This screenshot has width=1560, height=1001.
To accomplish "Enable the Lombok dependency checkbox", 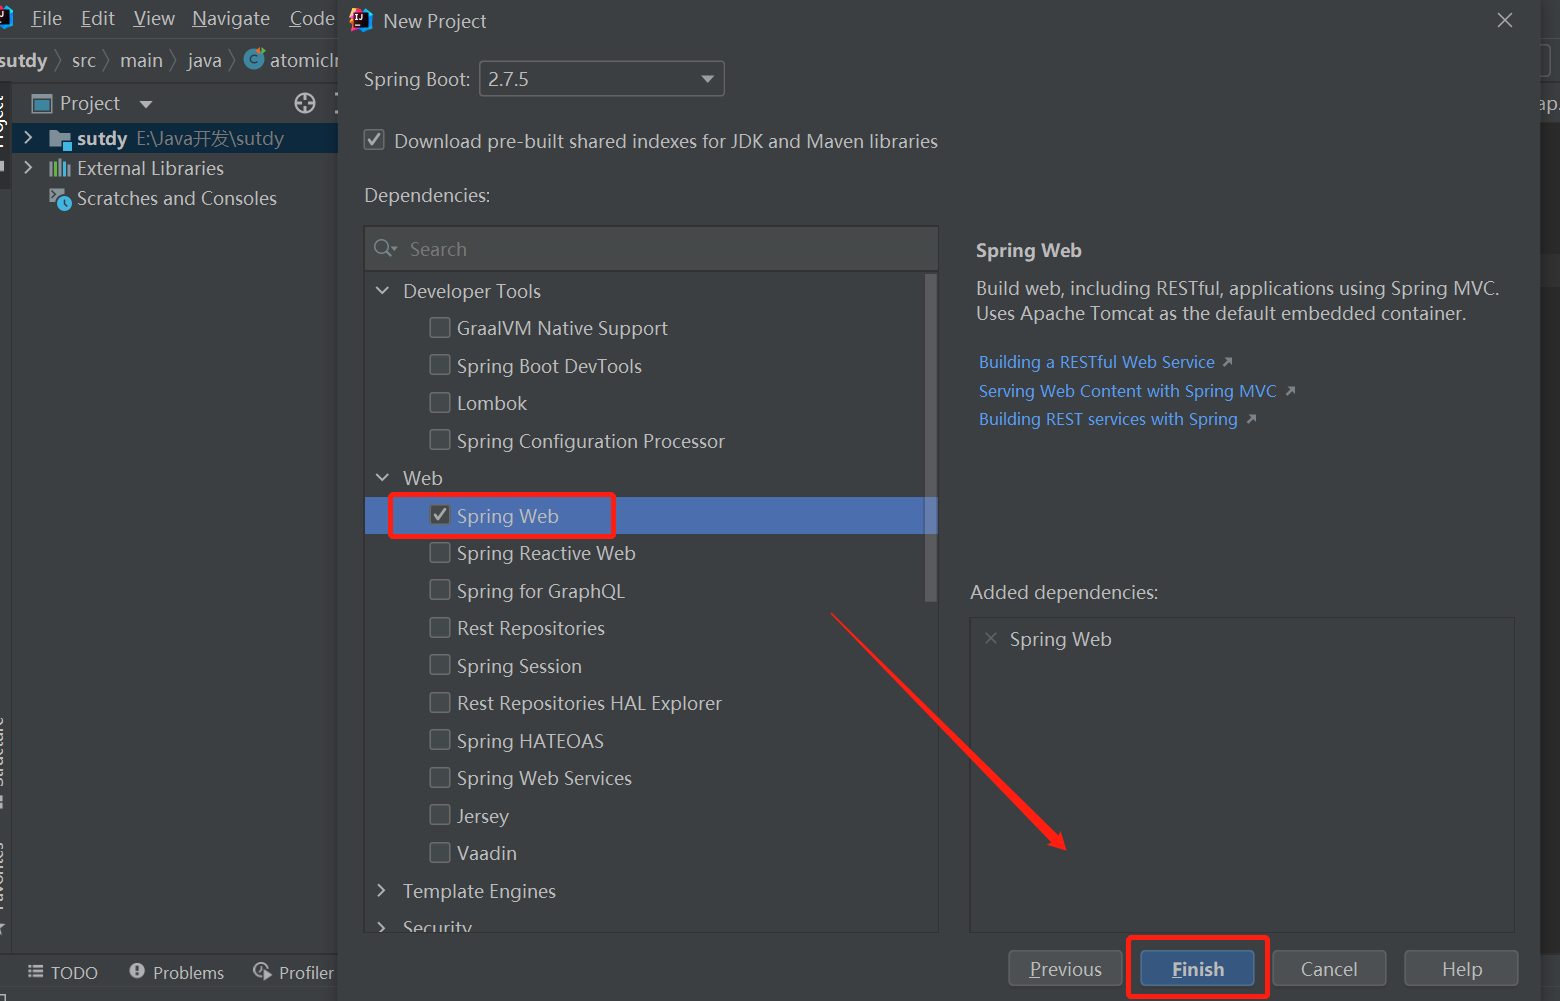I will pyautogui.click(x=440, y=403).
